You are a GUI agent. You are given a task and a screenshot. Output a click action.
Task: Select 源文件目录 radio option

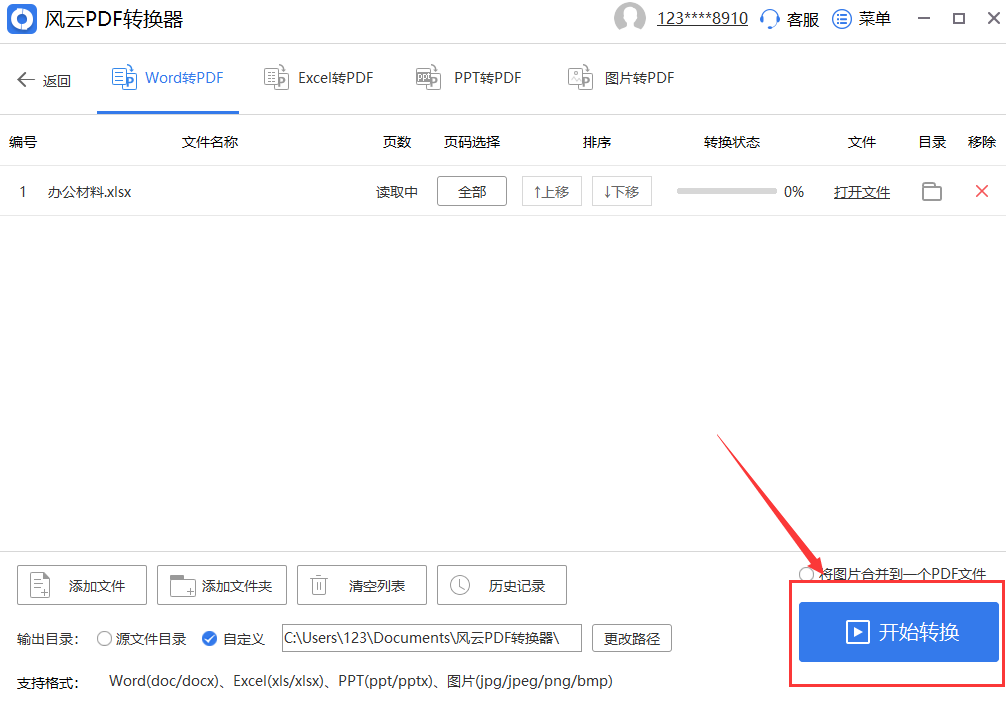[x=141, y=639]
